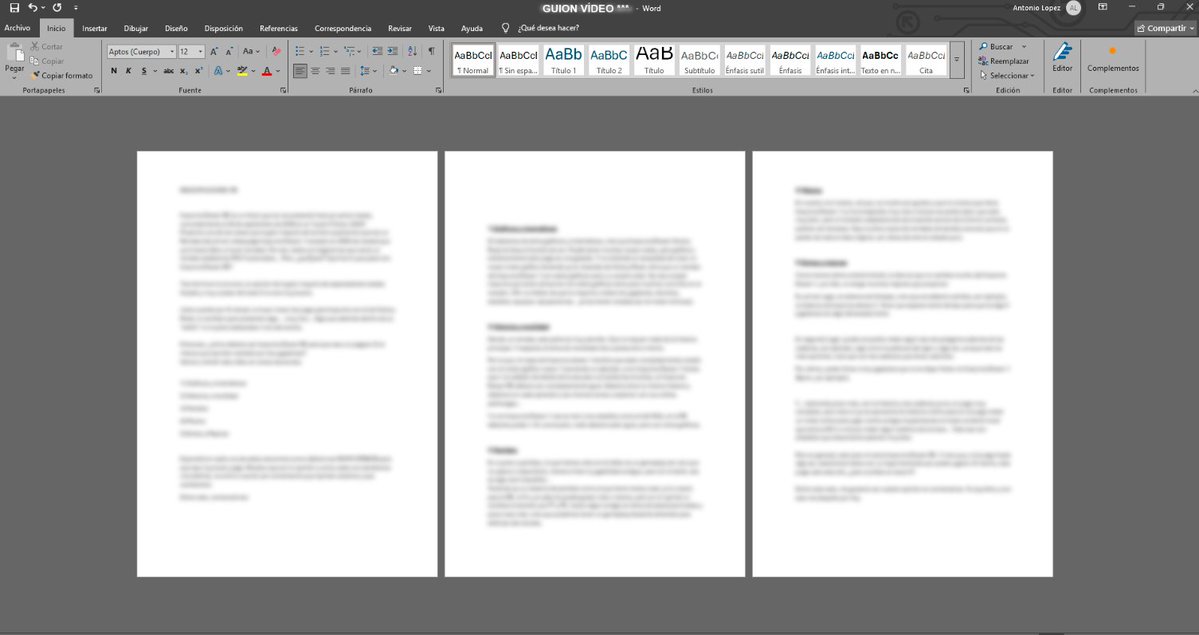Screen dimensions: 1199x635
Task: Expand the styles gallery with More arrow
Action: [x=956, y=60]
